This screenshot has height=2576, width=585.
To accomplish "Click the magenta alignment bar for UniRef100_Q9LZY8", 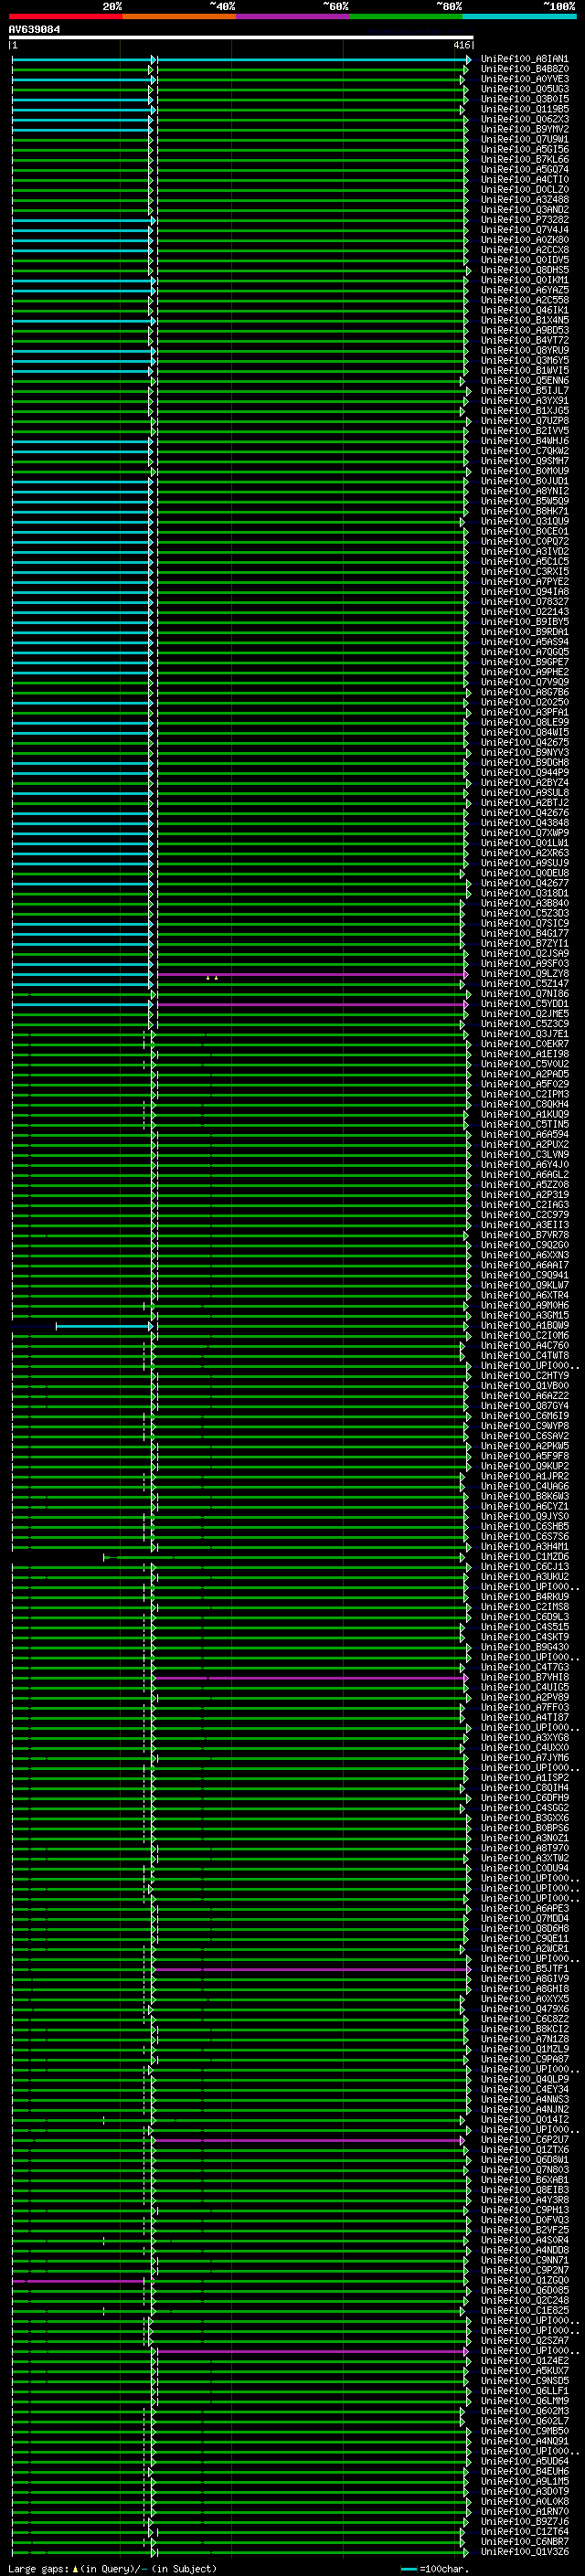I will 311,974.
